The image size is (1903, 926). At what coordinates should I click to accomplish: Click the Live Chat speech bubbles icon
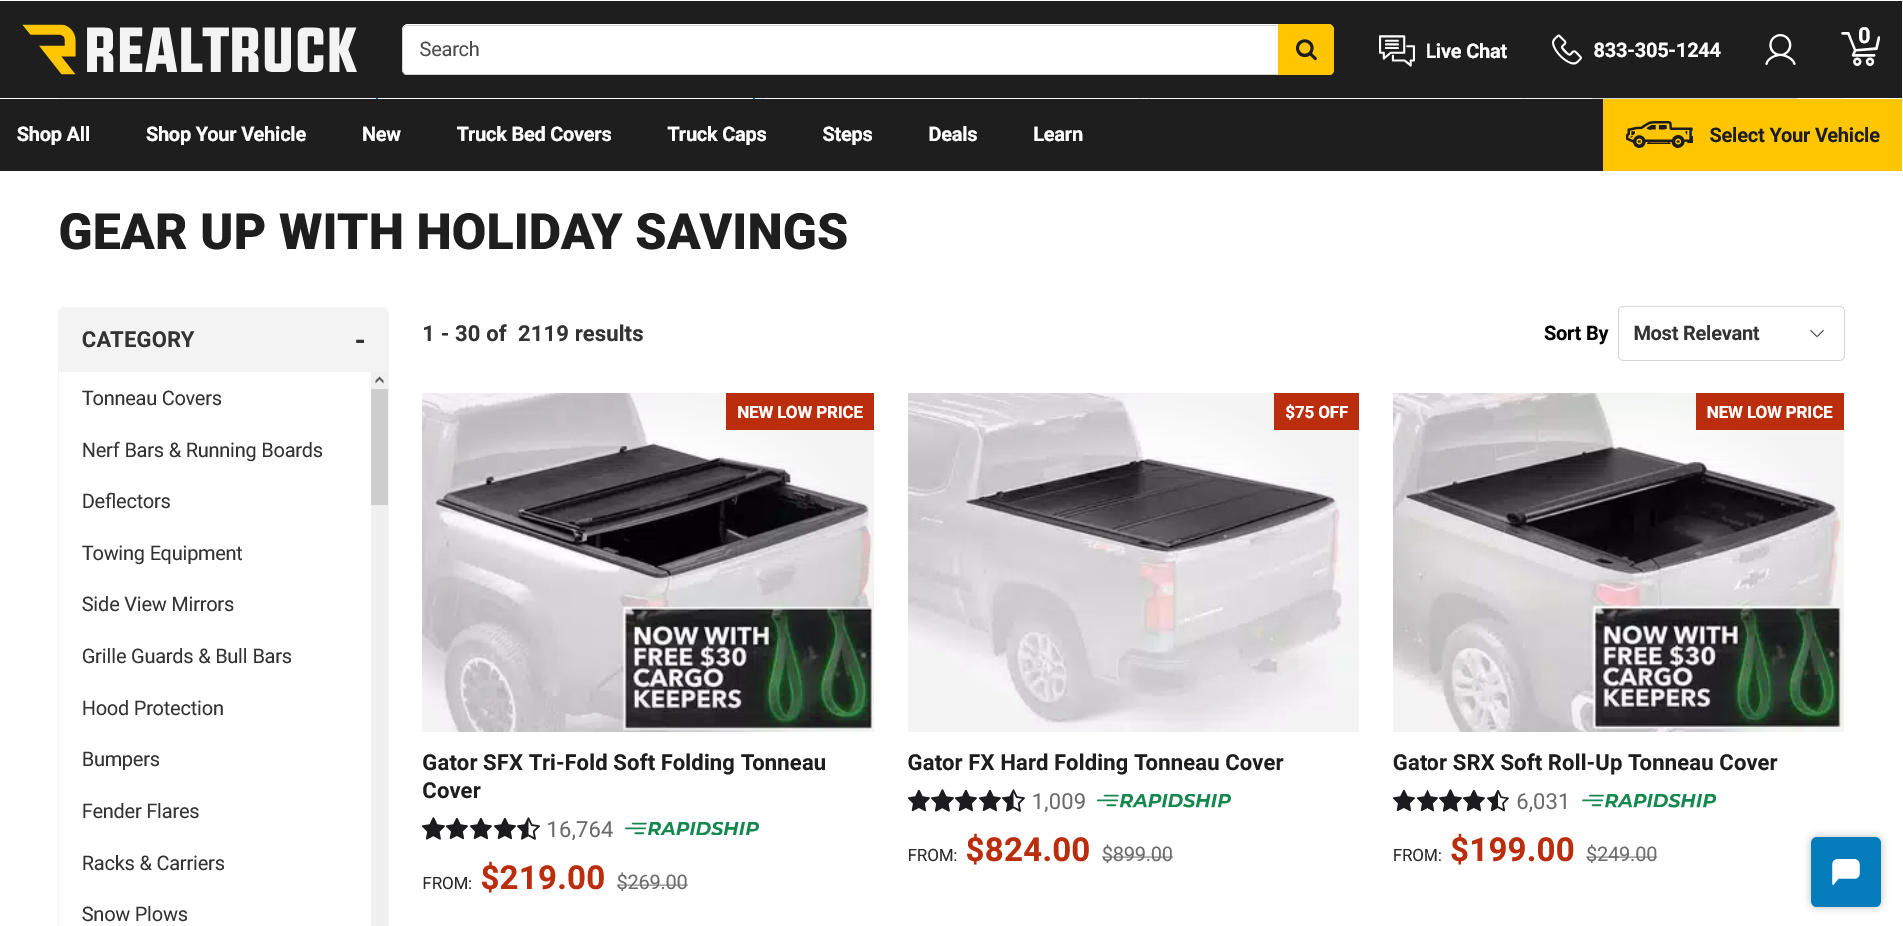click(x=1396, y=50)
